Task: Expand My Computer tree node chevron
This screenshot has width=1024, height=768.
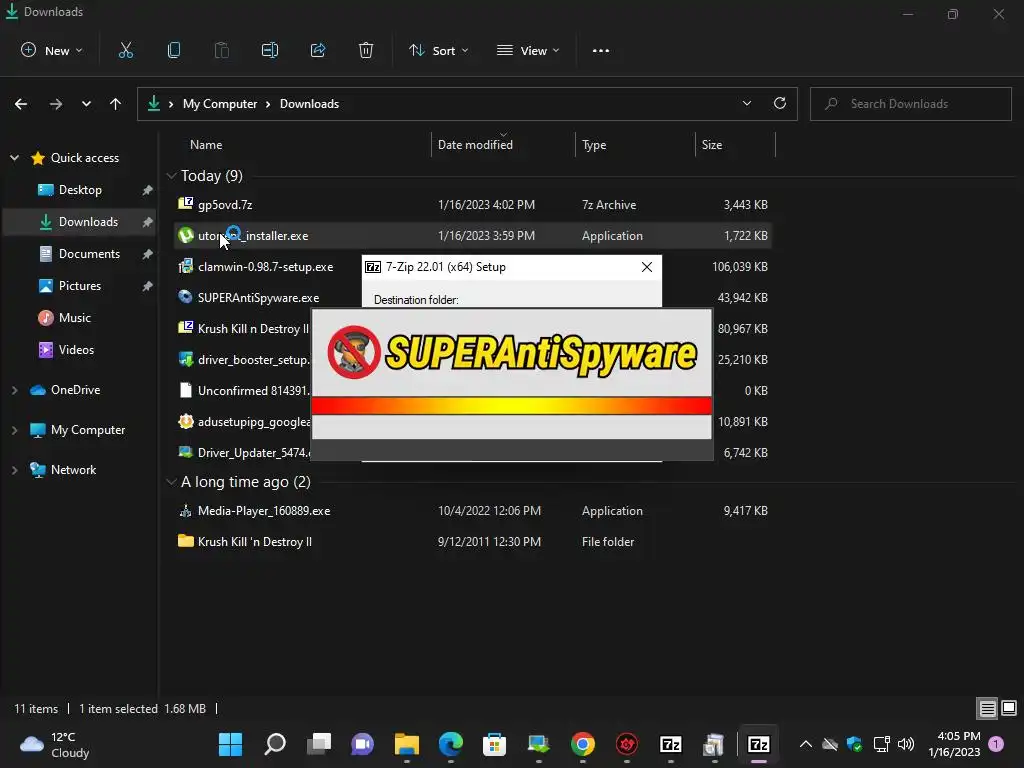Action: point(14,430)
